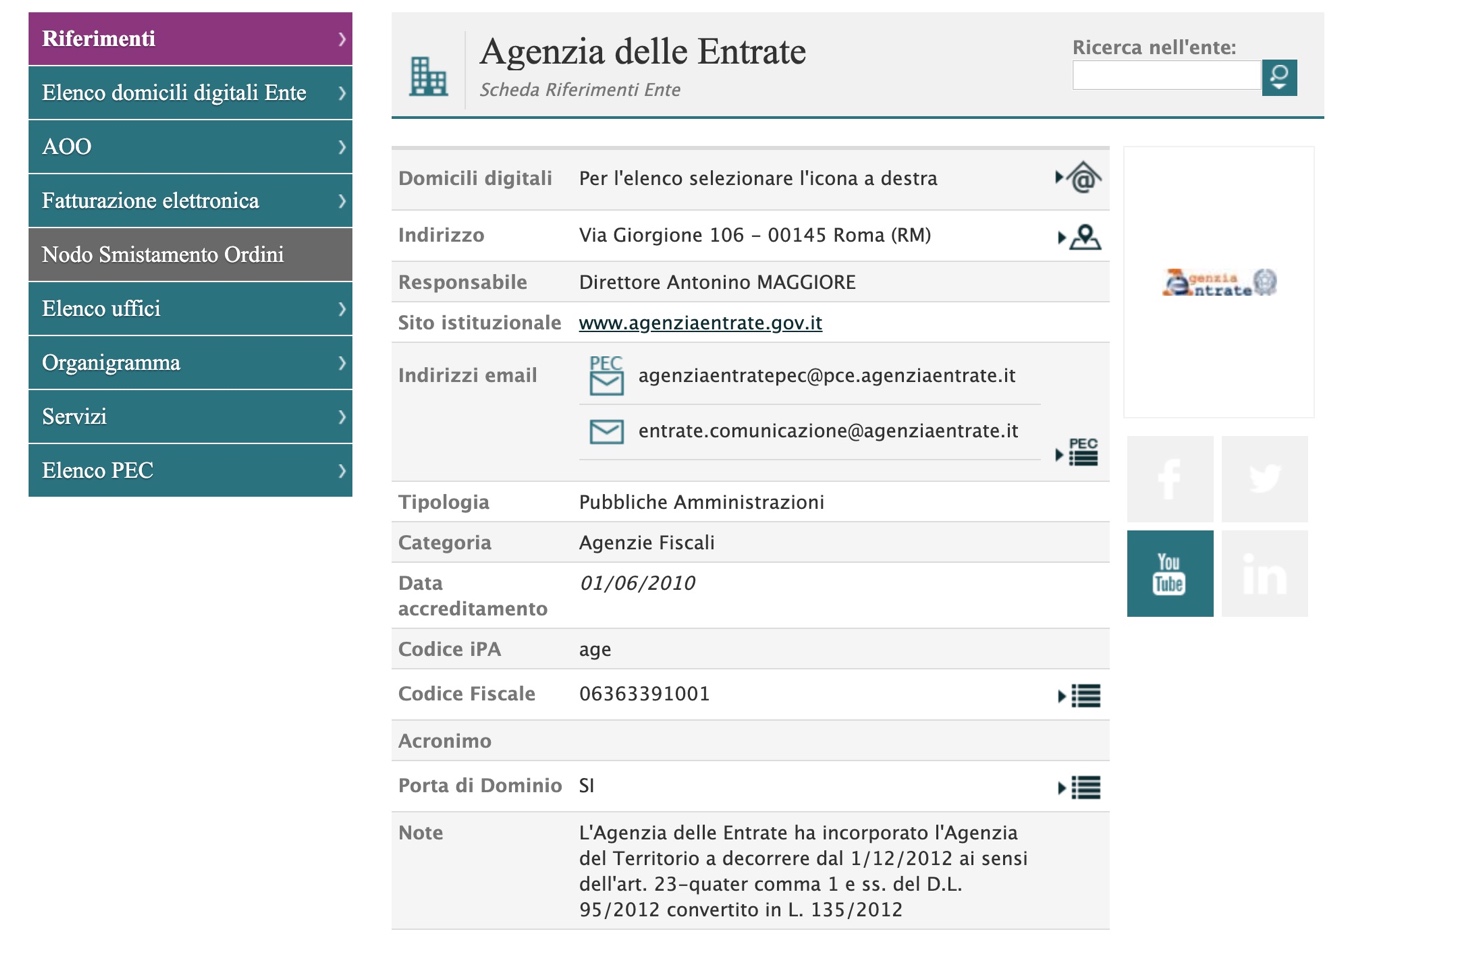Viewport: 1473px width, 957px height.
Task: Click the entrate.comunicazione@agenziaentrate.it address
Action: point(828,431)
